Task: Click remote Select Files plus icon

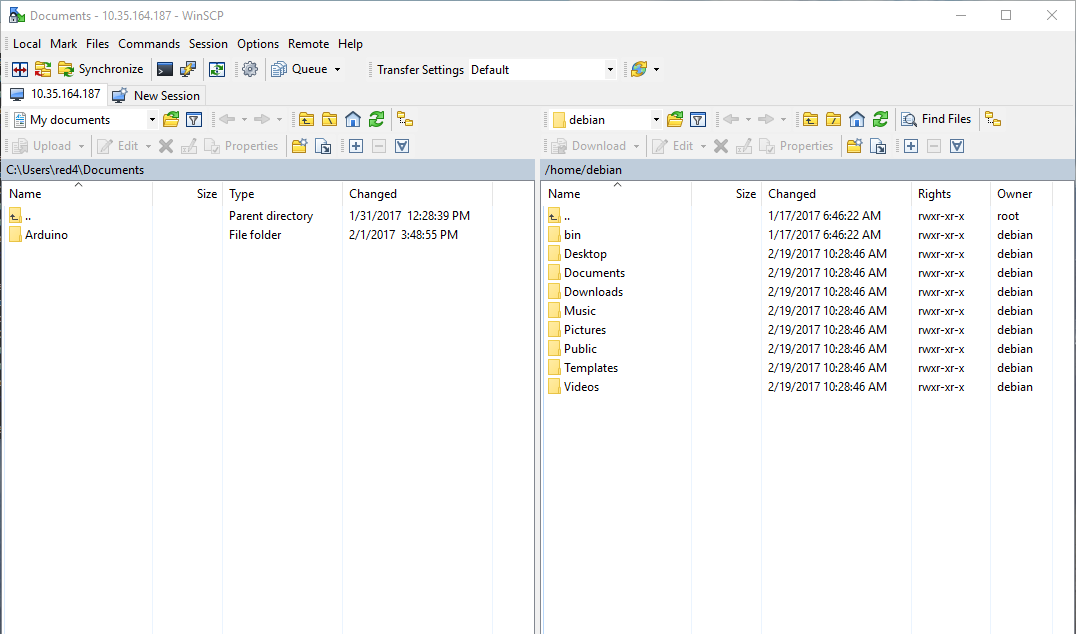Action: click(911, 146)
